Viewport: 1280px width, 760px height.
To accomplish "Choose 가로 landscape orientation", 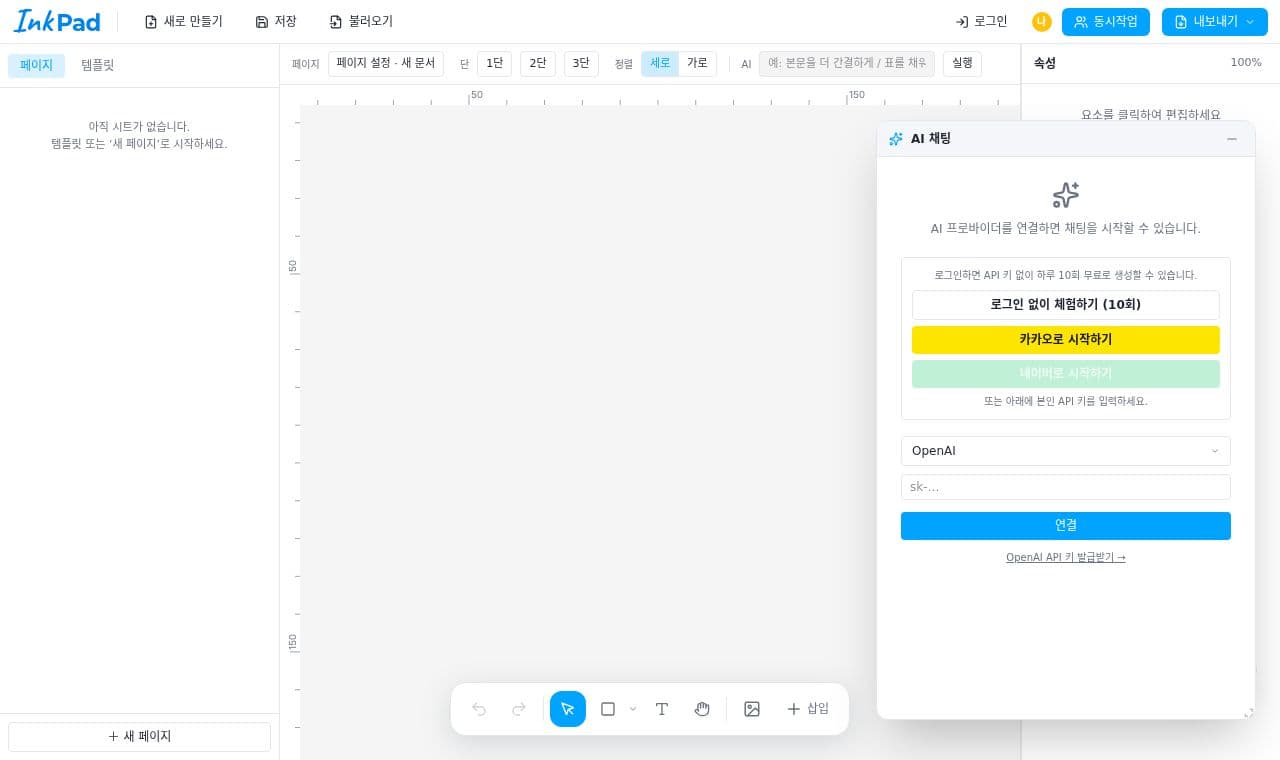I will pyautogui.click(x=697, y=63).
